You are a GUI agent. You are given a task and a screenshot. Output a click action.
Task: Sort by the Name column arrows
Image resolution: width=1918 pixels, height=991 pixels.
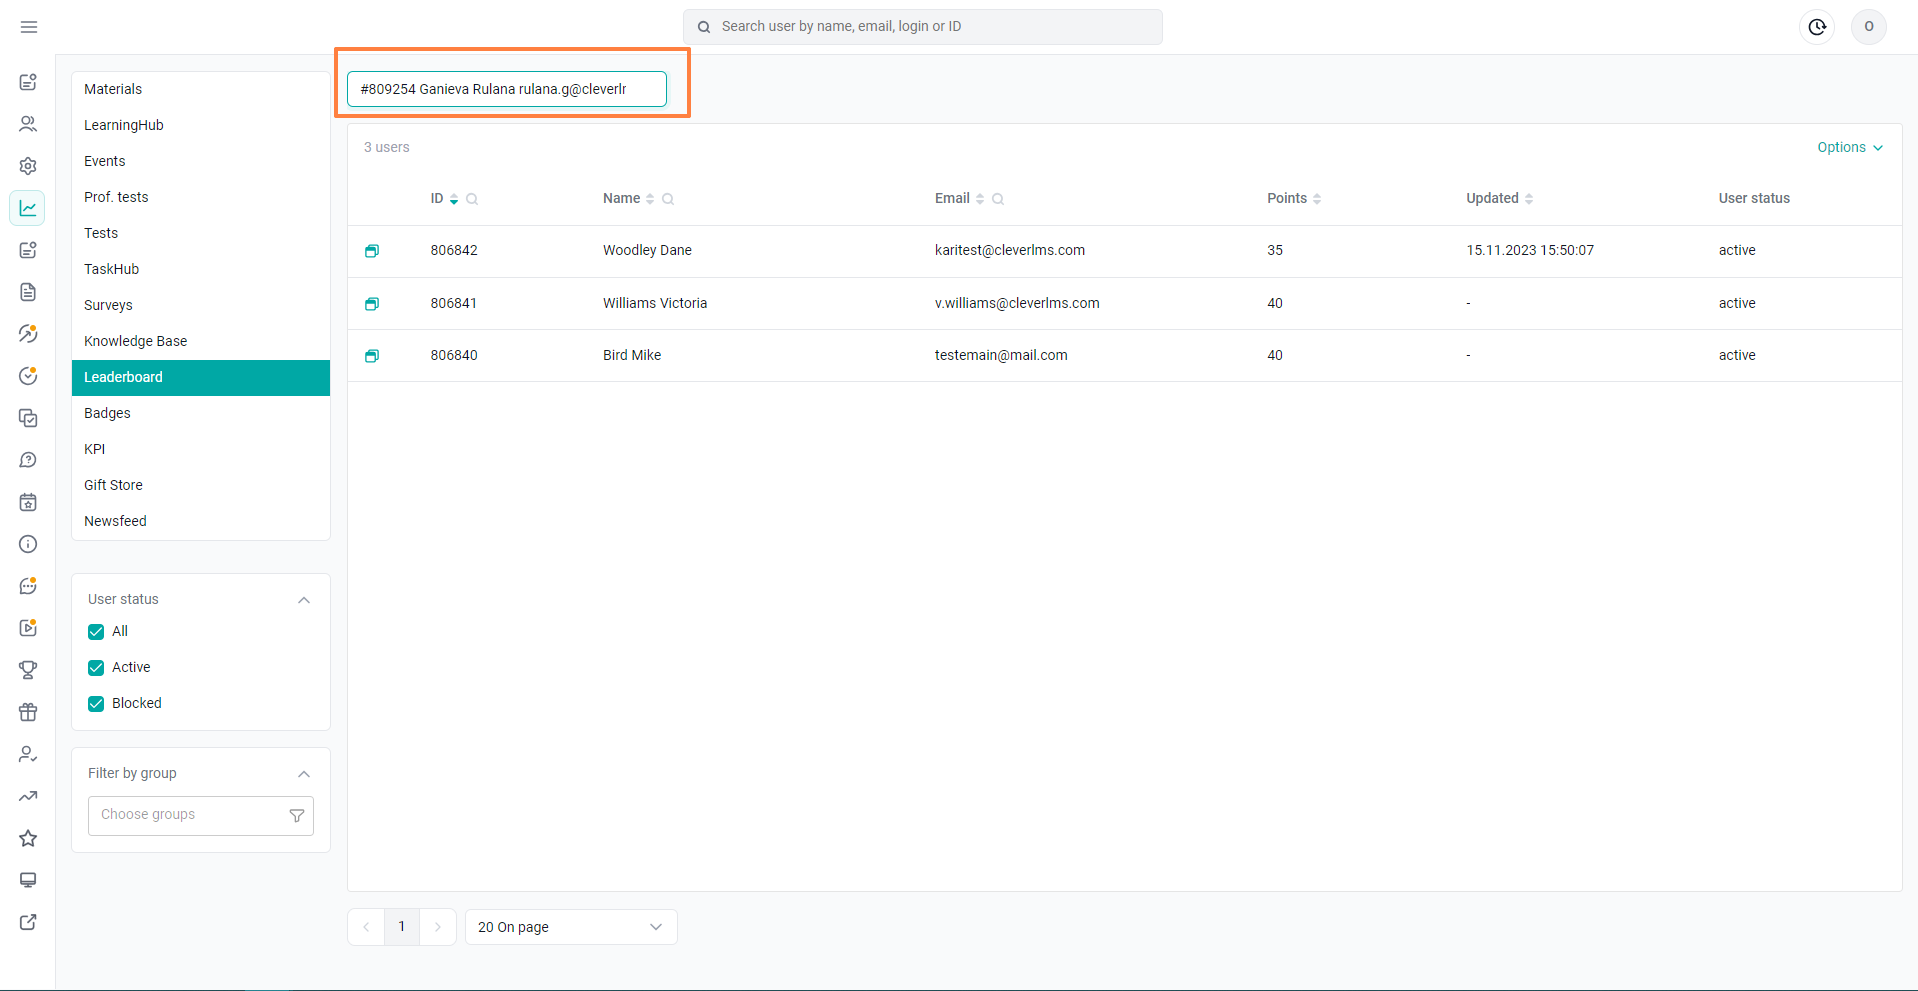click(x=650, y=199)
